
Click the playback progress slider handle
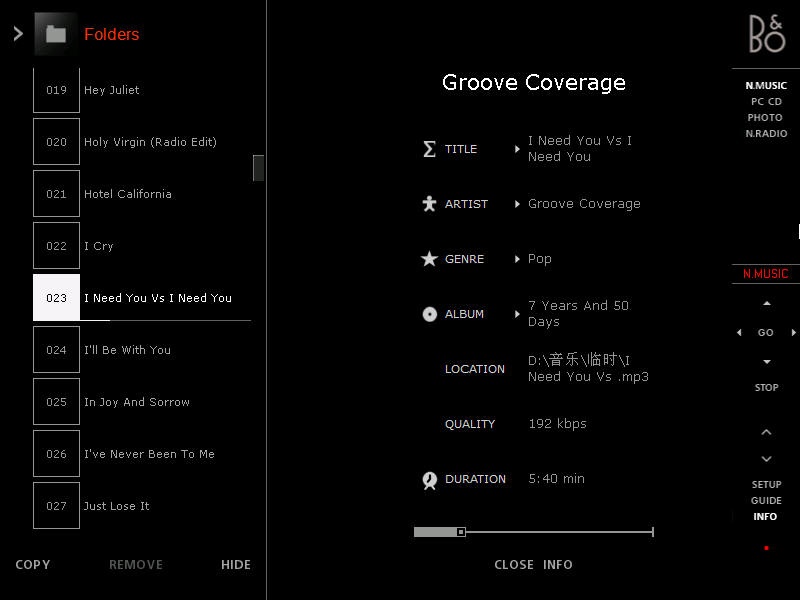click(x=461, y=532)
